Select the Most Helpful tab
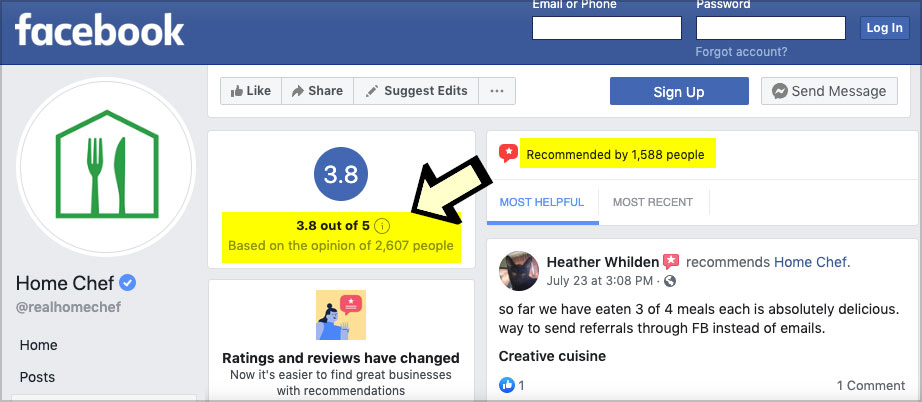The width and height of the screenshot is (922, 402). click(542, 202)
